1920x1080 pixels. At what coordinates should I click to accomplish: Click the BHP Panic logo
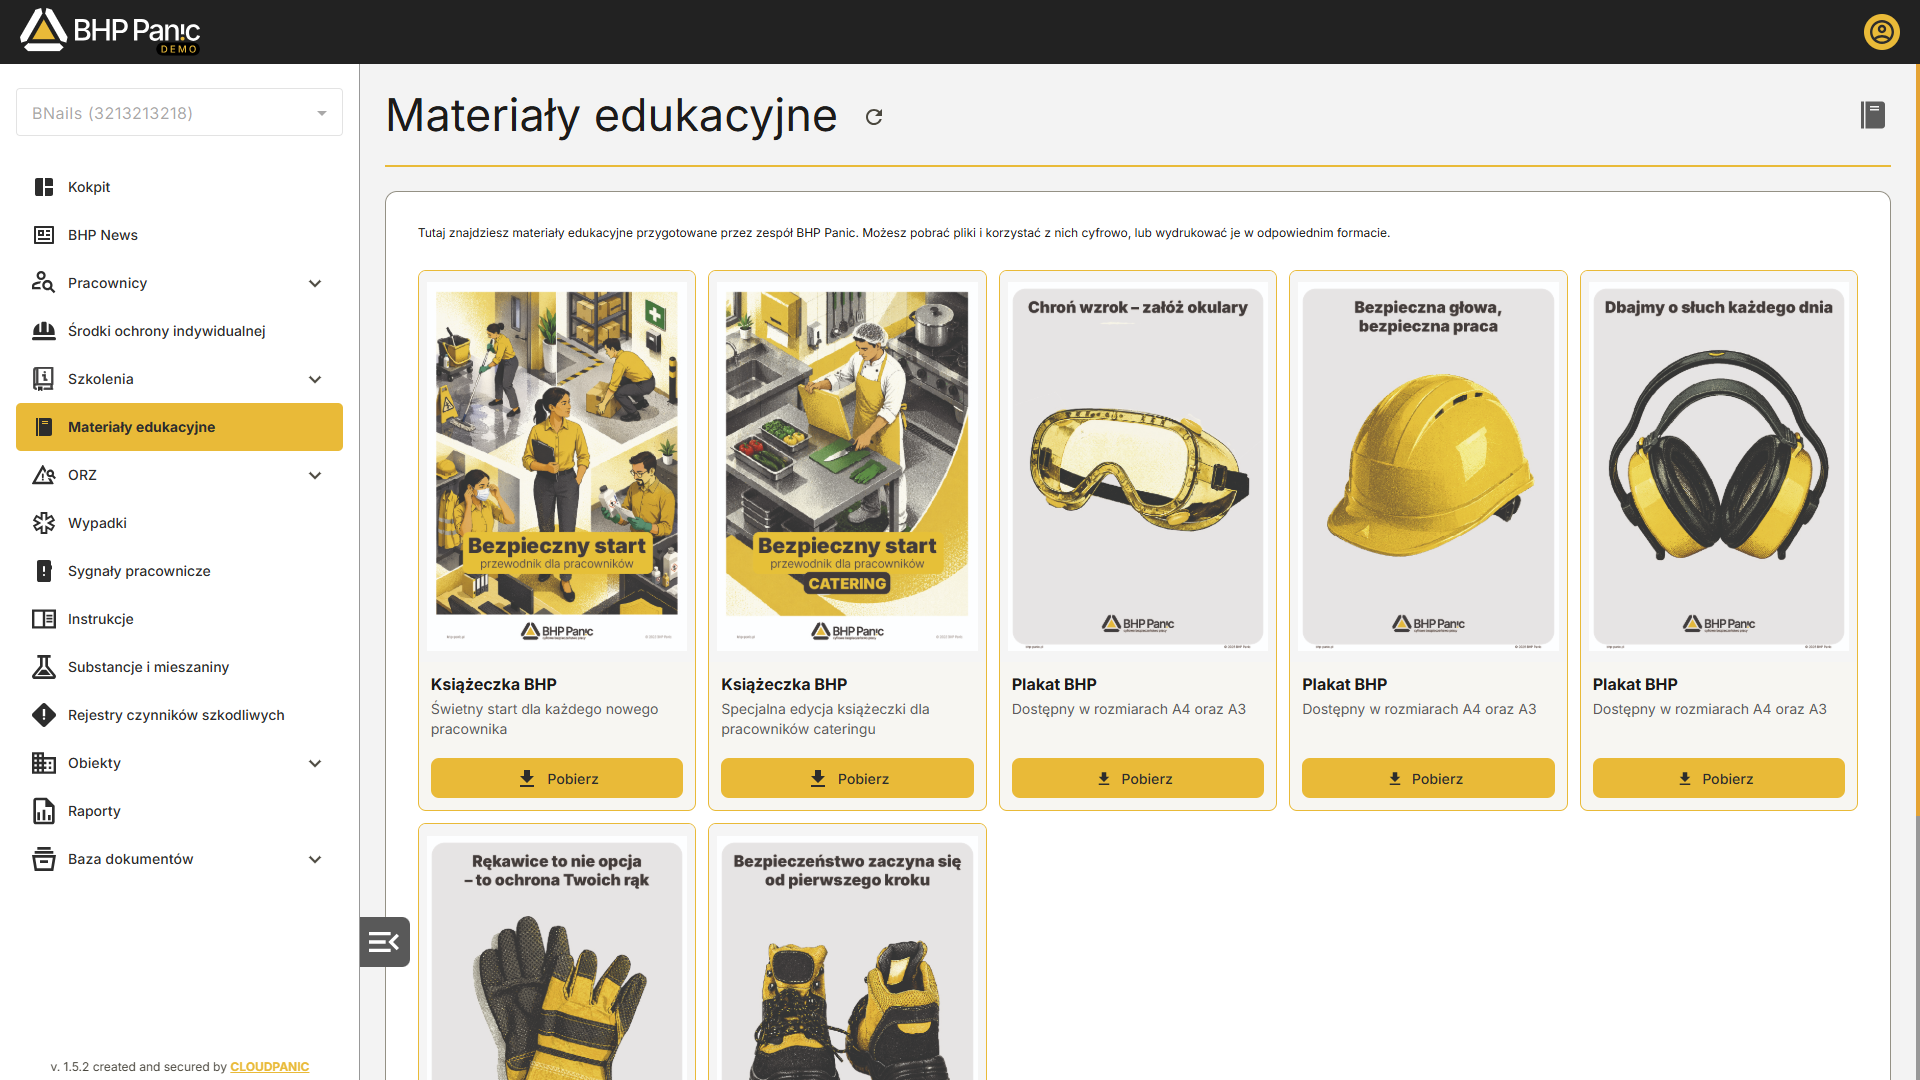[x=110, y=31]
